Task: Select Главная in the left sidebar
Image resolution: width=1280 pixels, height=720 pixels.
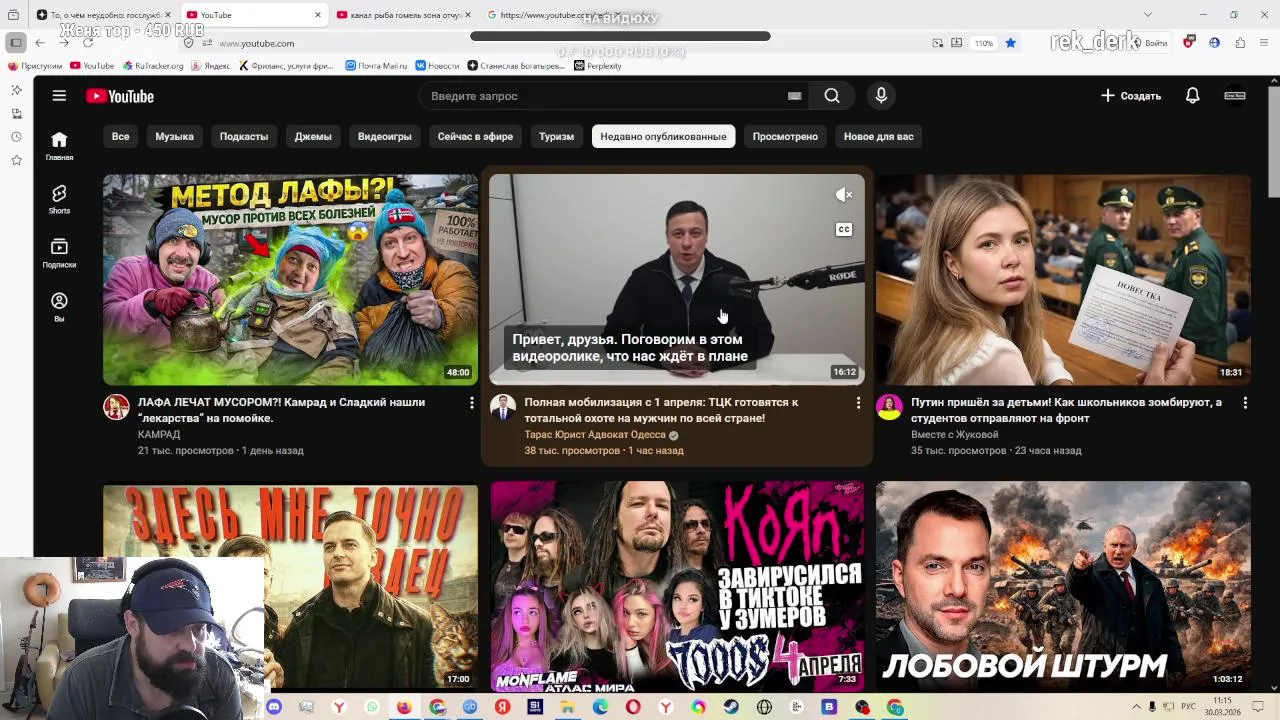Action: tap(59, 145)
